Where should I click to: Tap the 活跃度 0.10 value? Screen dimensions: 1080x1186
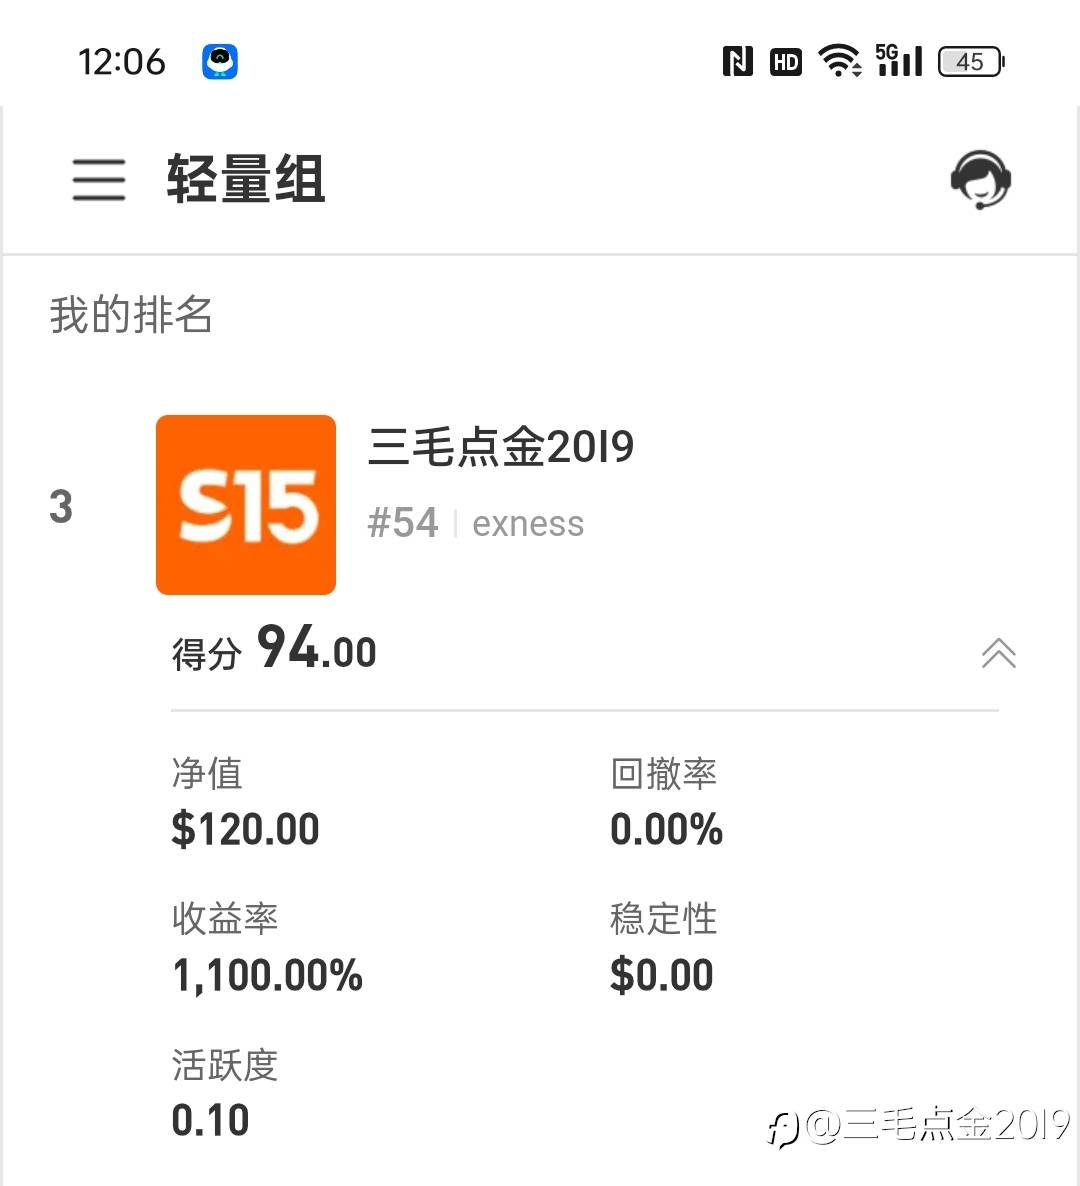(210, 1120)
